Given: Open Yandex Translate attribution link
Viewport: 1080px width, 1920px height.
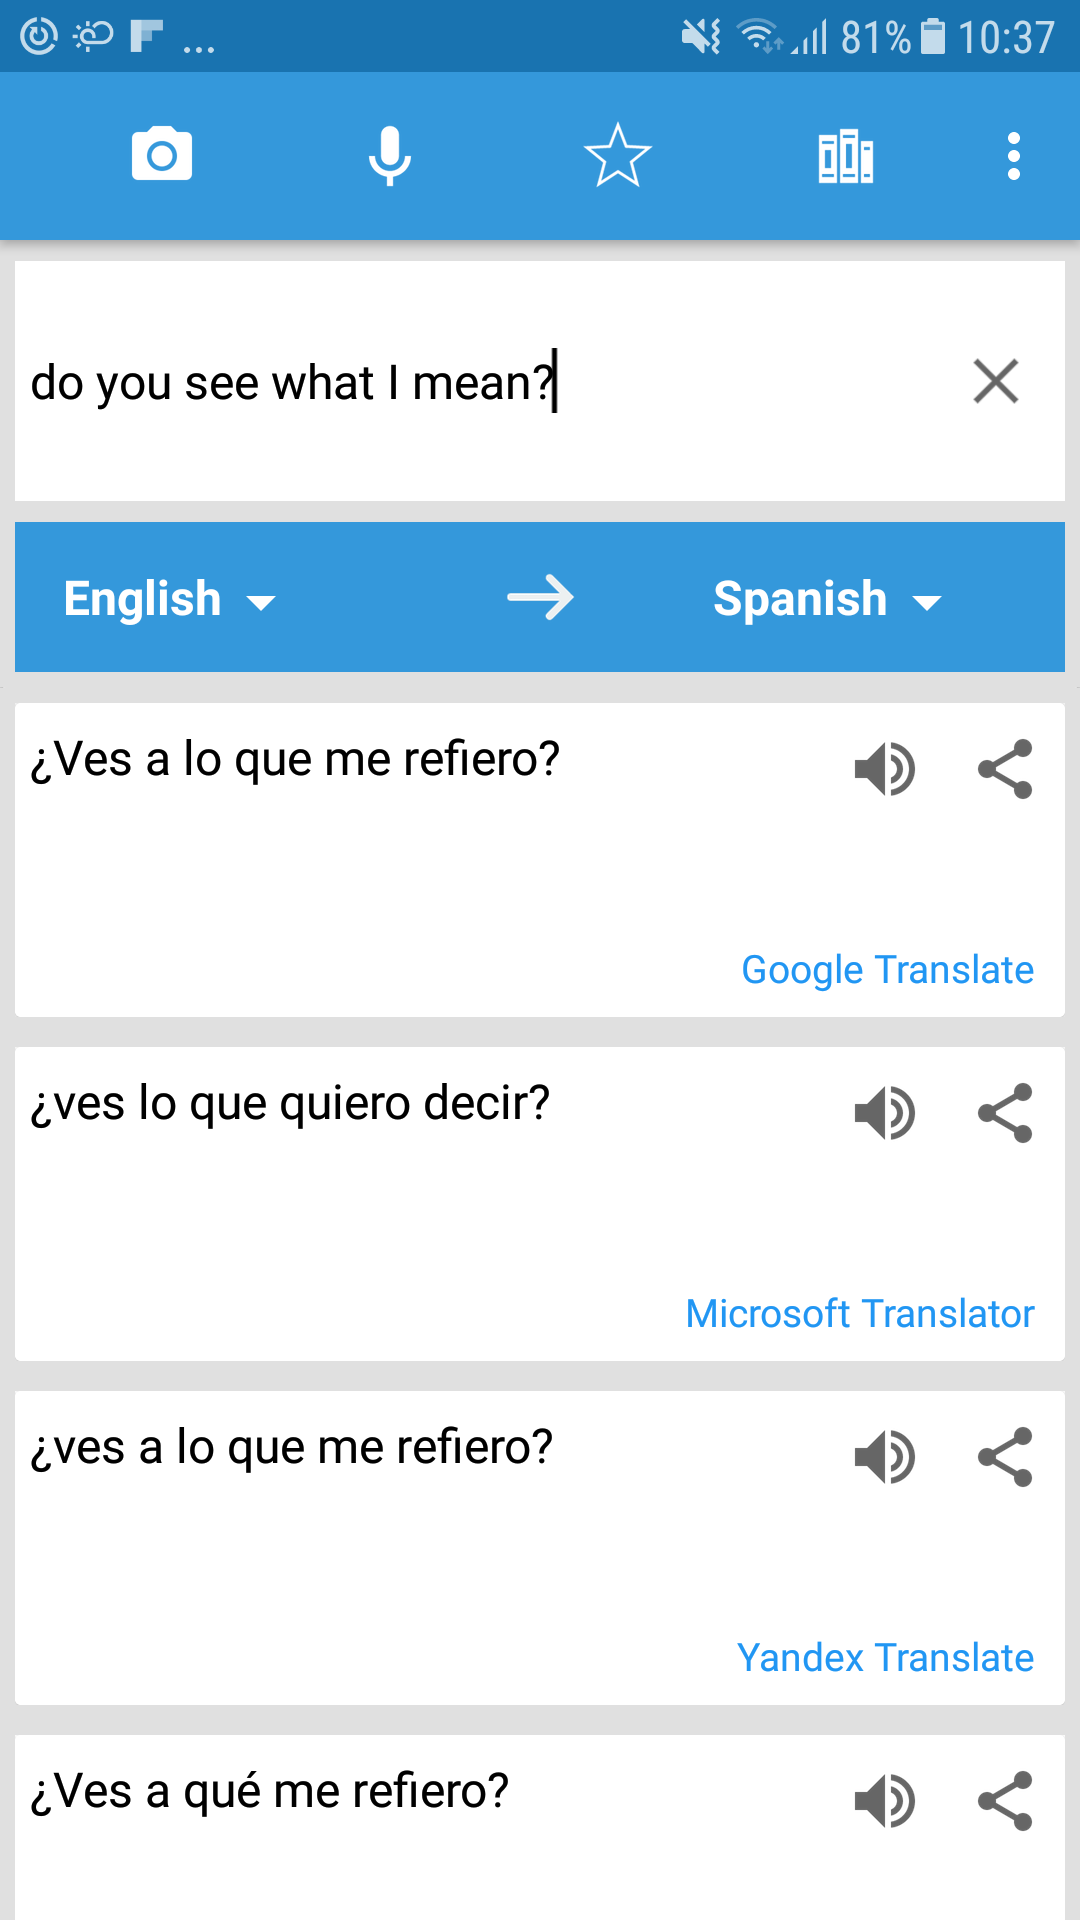Looking at the screenshot, I should click(884, 1657).
